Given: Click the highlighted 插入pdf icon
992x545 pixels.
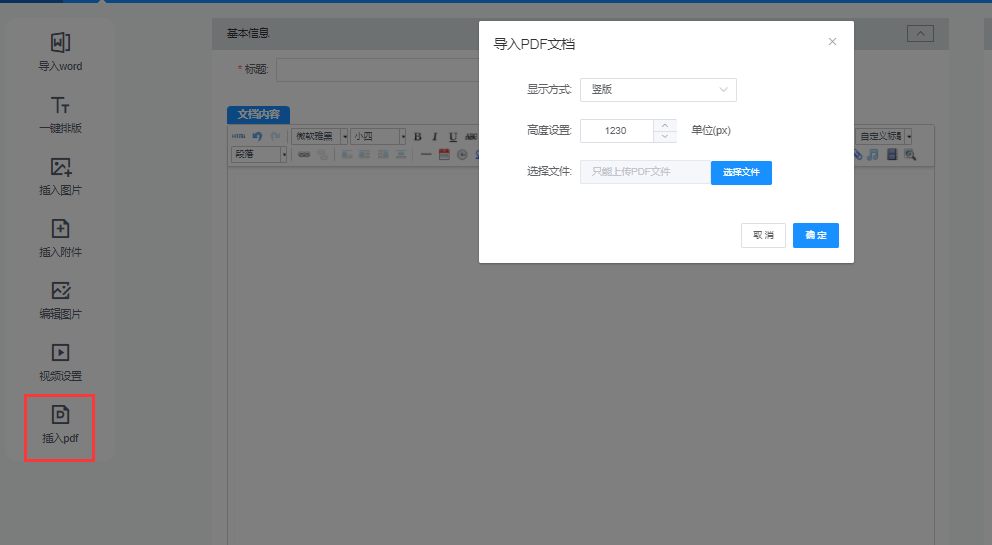Looking at the screenshot, I should point(60,425).
